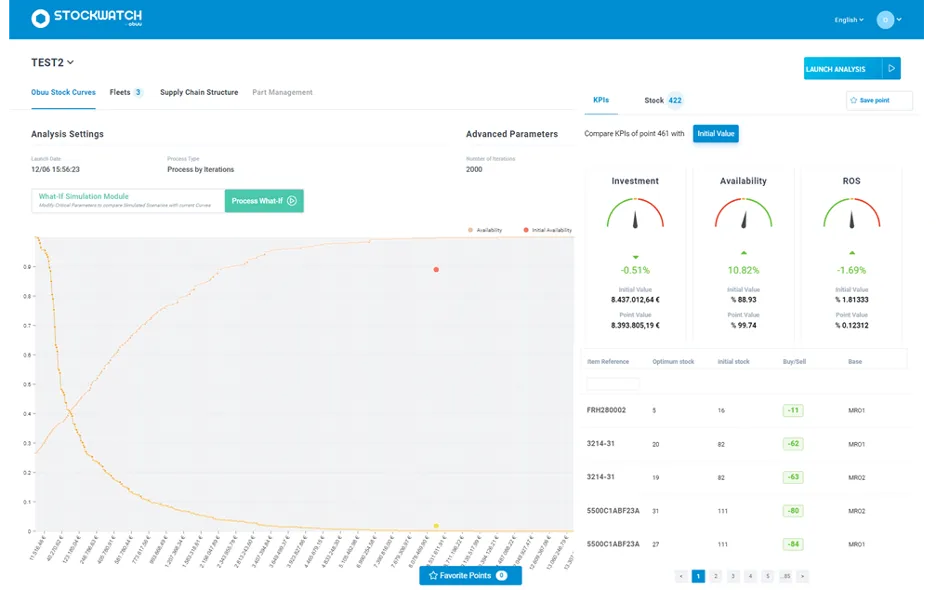This screenshot has height=590, width=936.
Task: Click the Availability 10.82% value
Action: (743, 271)
